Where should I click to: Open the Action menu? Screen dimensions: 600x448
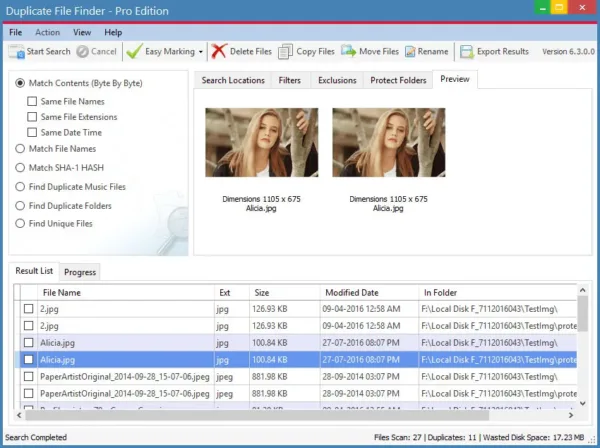[47, 33]
